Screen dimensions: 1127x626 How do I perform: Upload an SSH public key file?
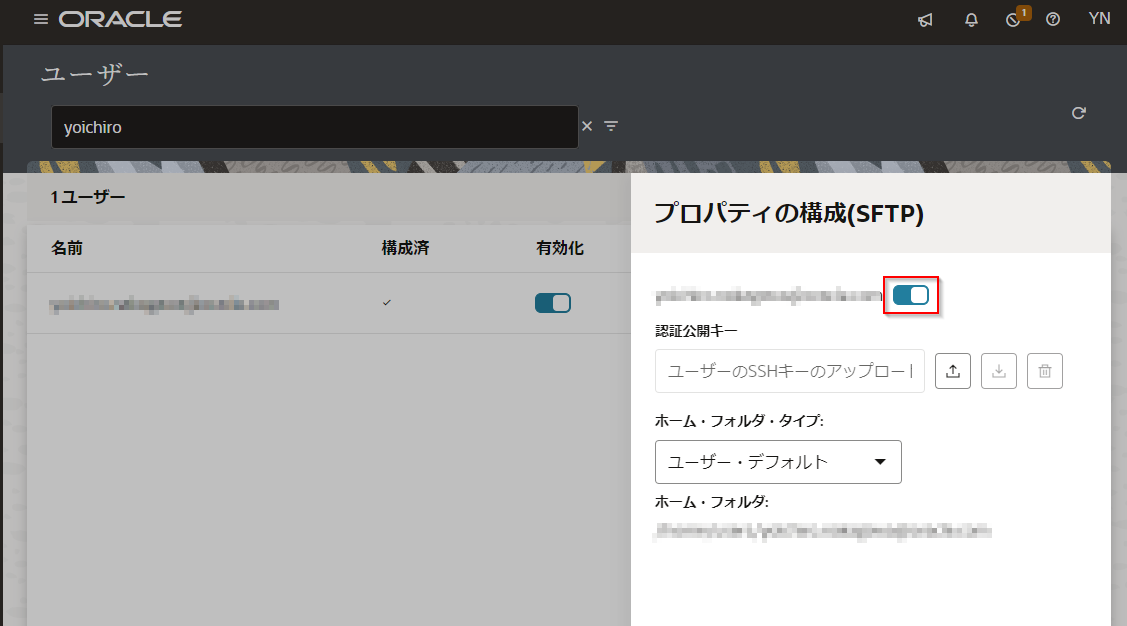click(953, 371)
